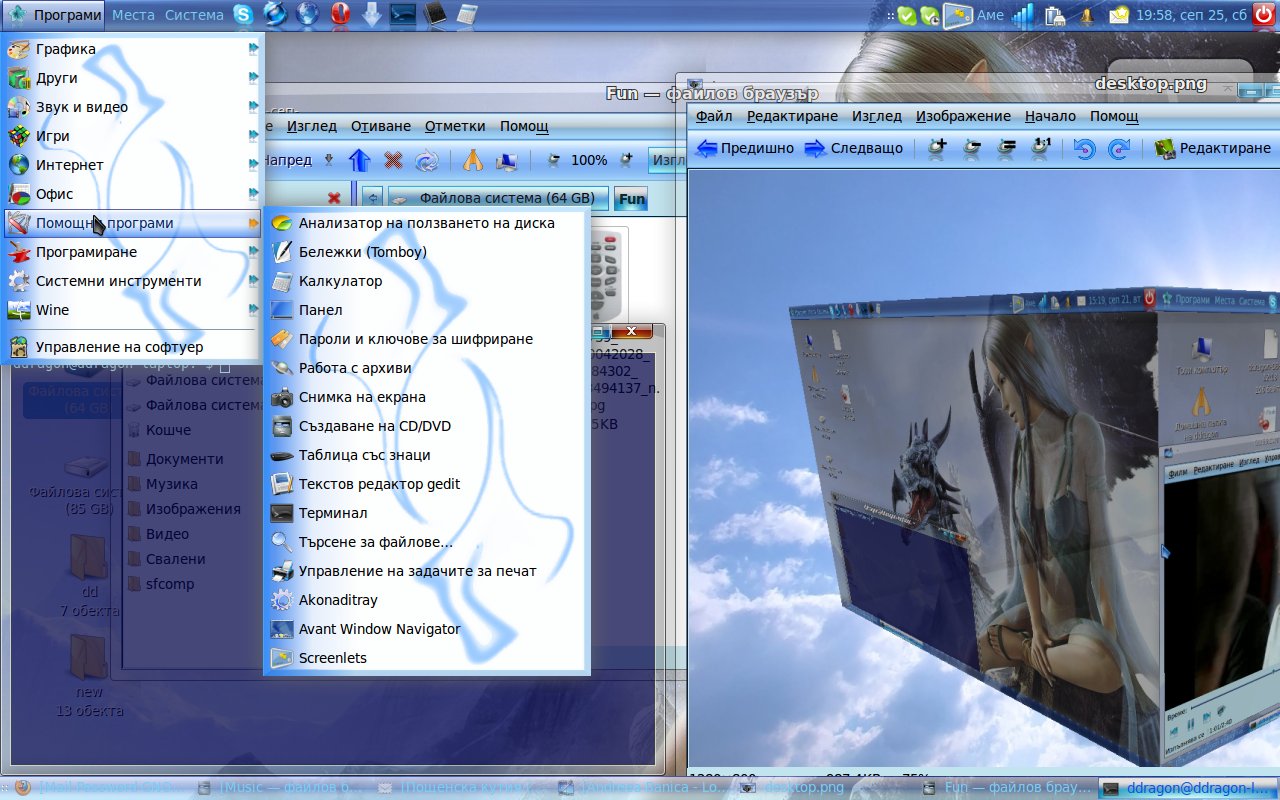Click Файлова система (64 GB) path button
The height and width of the screenshot is (800, 1280).
(x=498, y=198)
